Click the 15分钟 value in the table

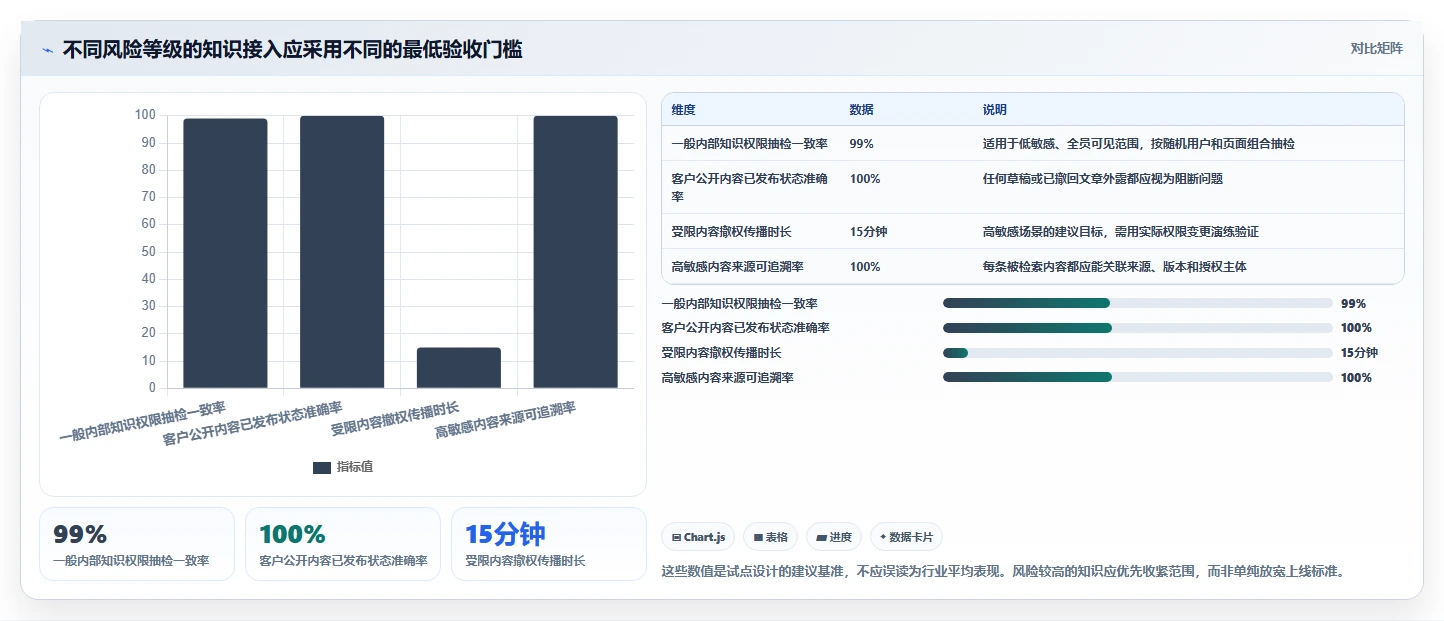[x=868, y=232]
